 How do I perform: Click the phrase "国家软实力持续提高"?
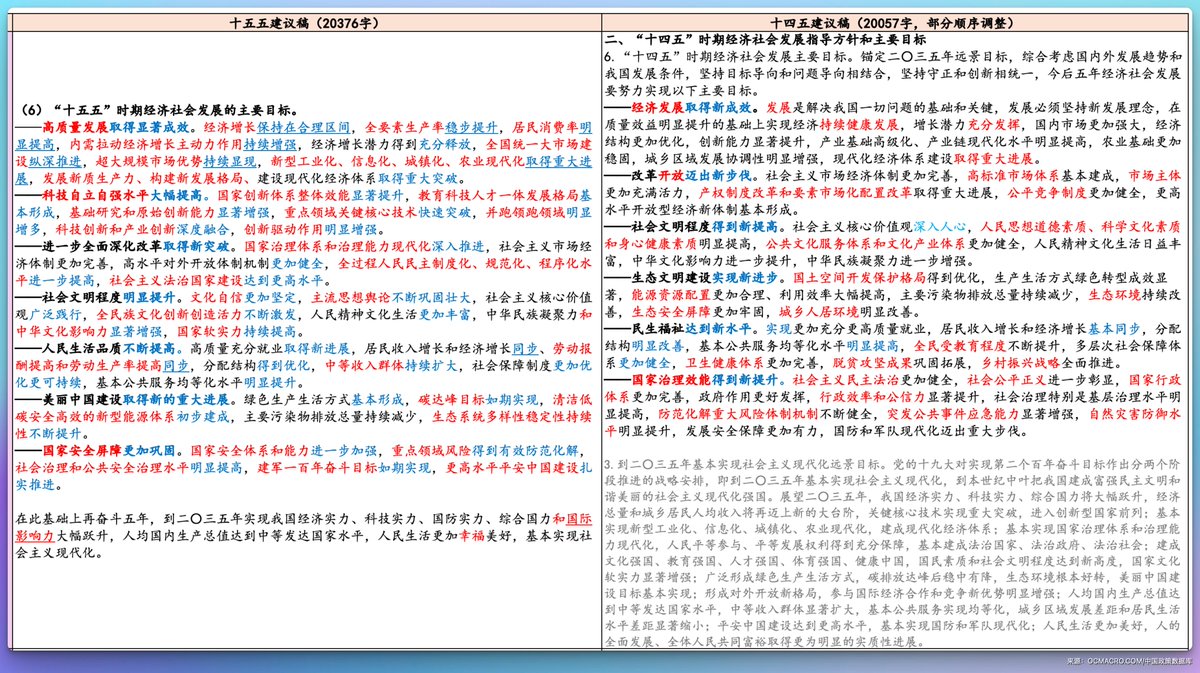(x=236, y=331)
